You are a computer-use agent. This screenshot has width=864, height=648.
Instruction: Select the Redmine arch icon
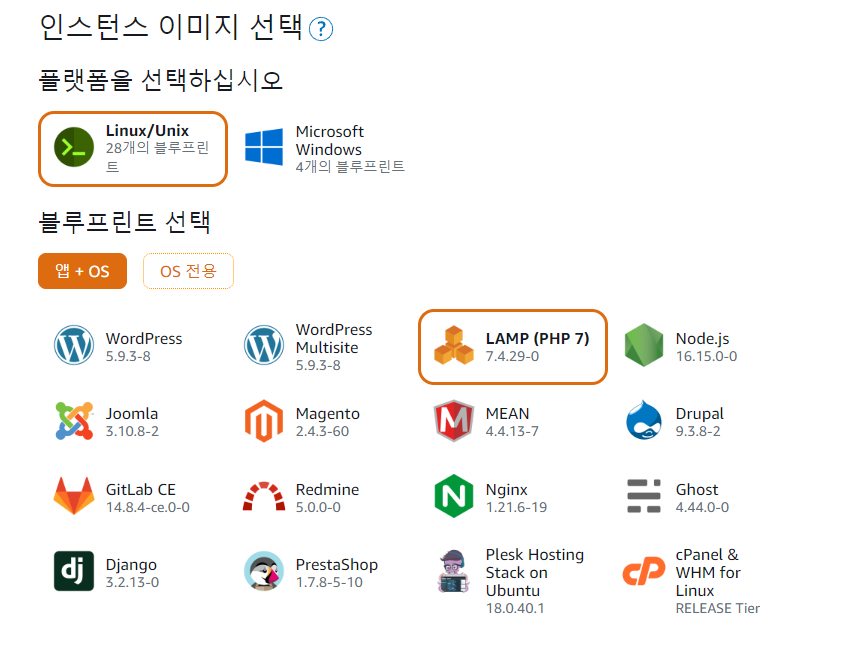pos(264,496)
